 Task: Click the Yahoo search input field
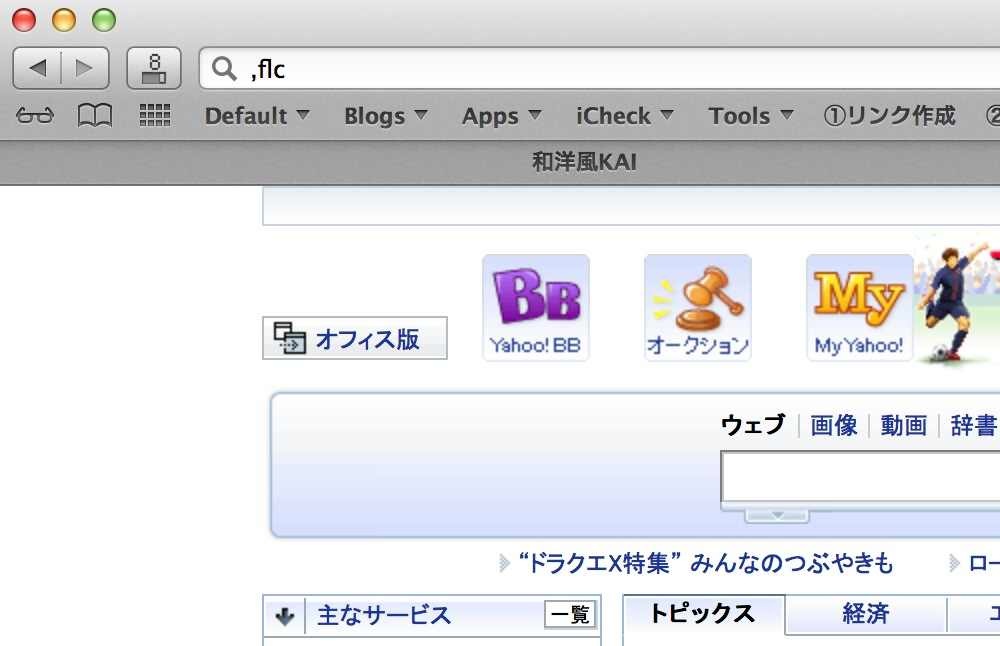pyautogui.click(x=860, y=476)
